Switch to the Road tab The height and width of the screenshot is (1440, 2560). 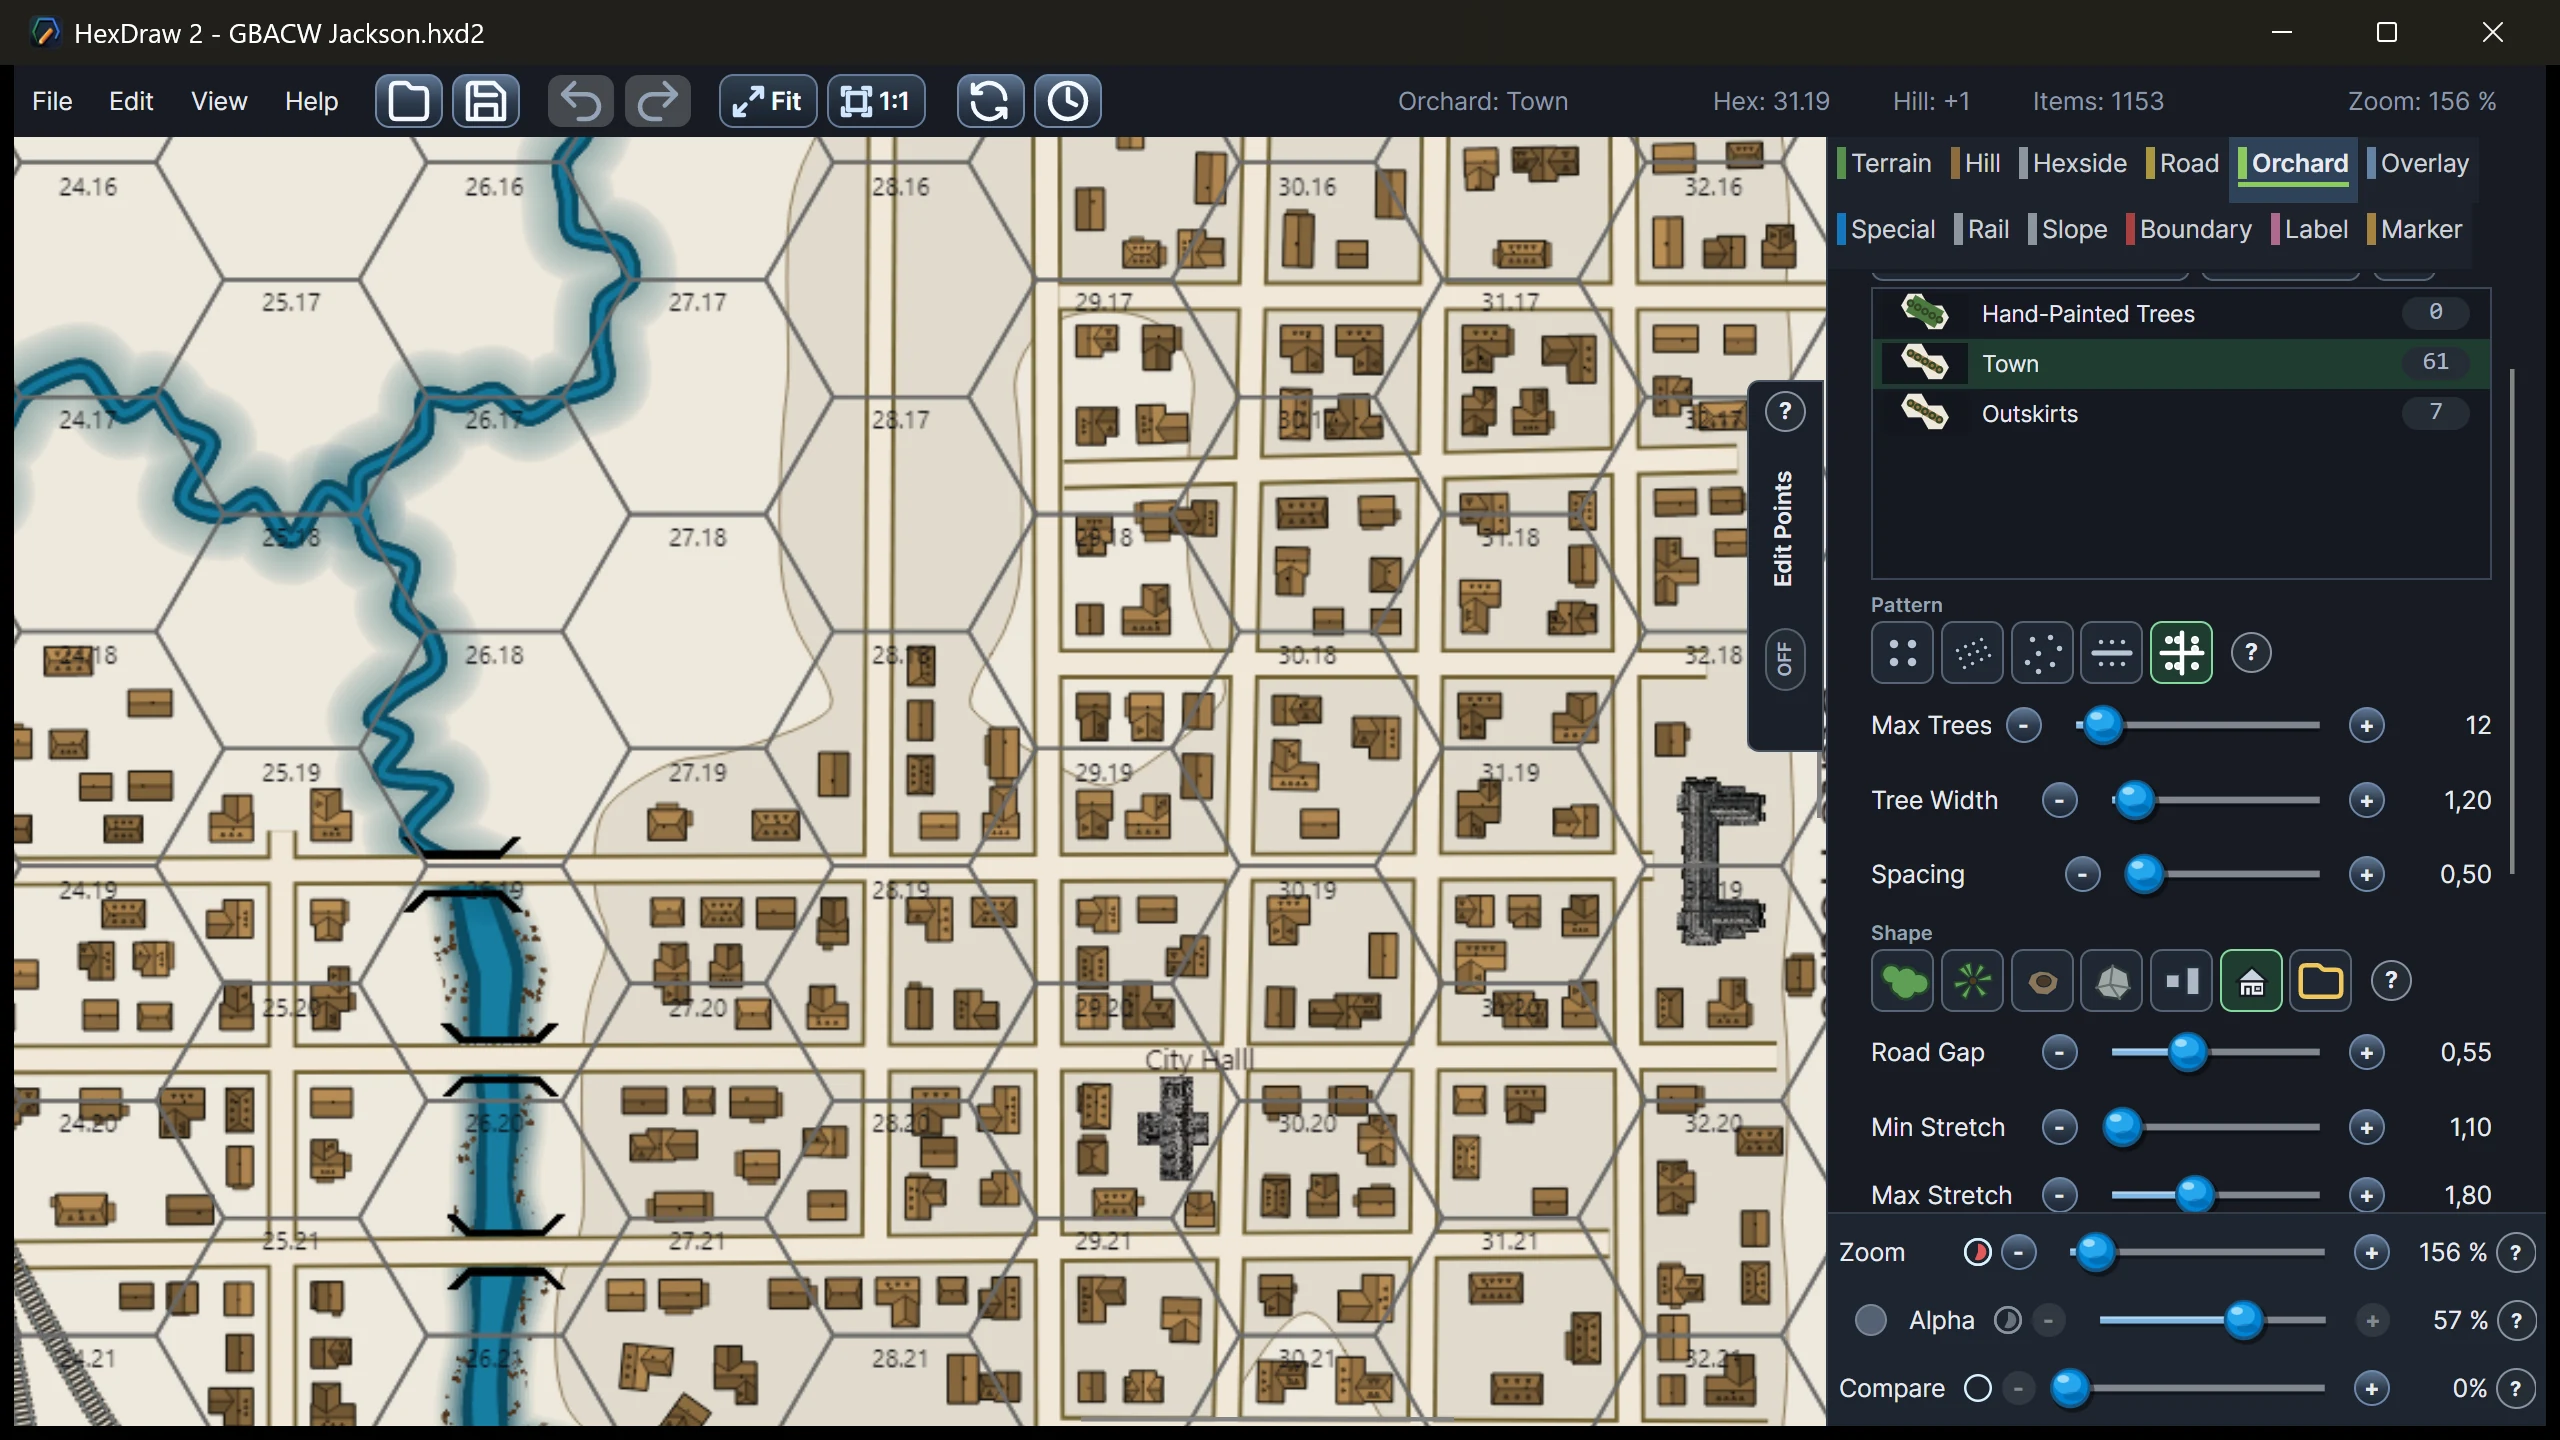tap(2183, 163)
